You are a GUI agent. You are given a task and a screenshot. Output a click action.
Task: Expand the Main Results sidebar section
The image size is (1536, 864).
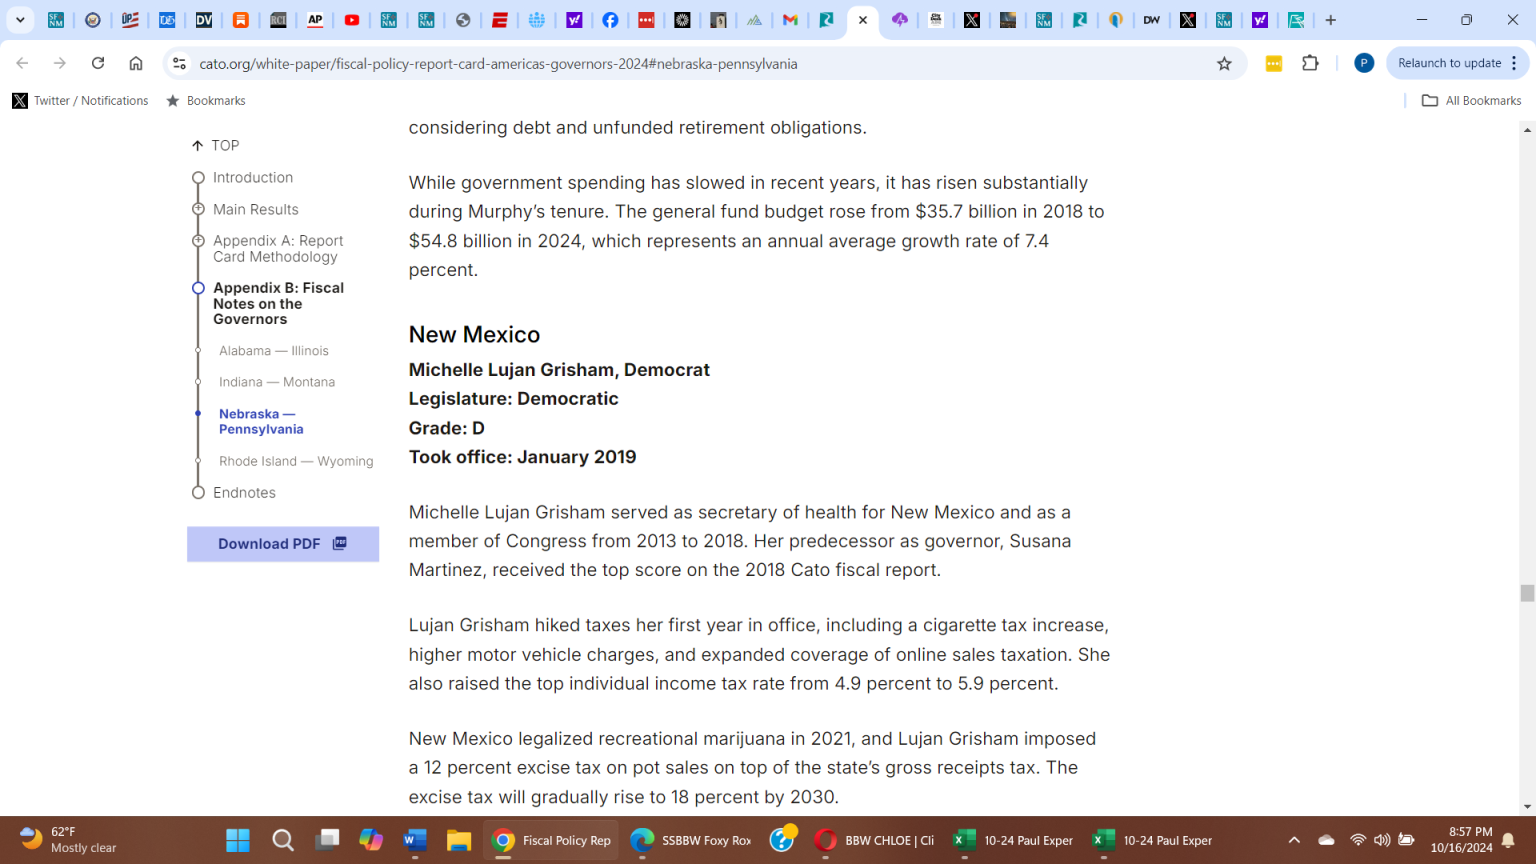[x=198, y=209]
